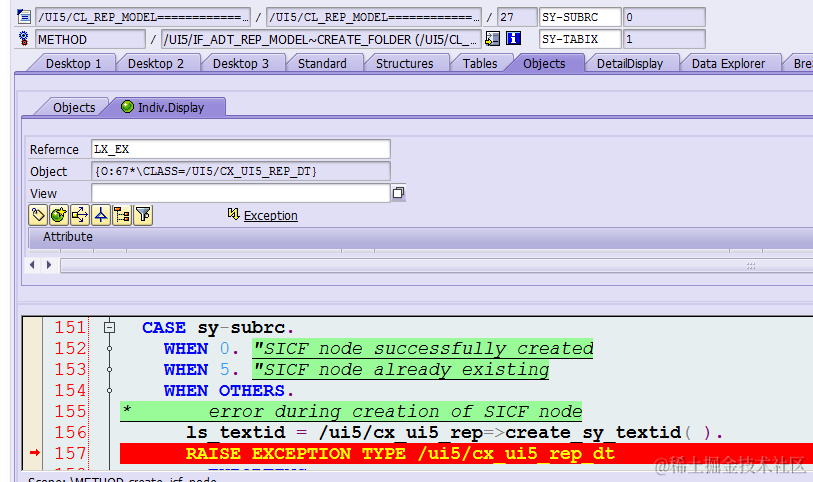Screen dimensions: 813x482
Task: Open the Structures tab
Action: pos(404,64)
